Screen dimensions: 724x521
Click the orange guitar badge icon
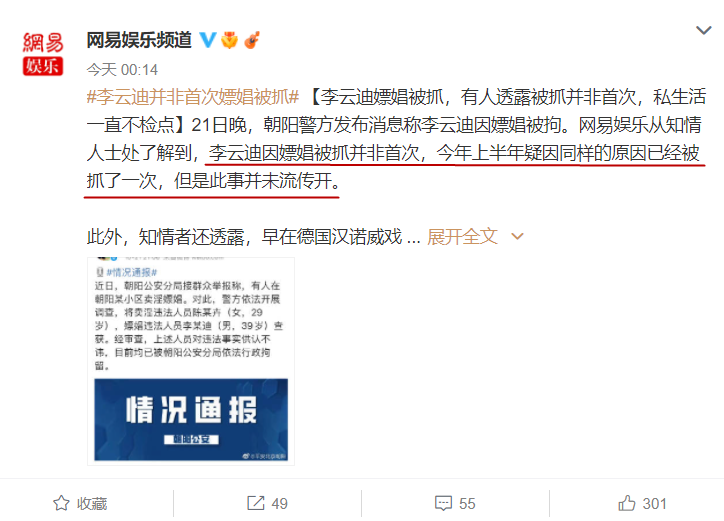(252, 40)
